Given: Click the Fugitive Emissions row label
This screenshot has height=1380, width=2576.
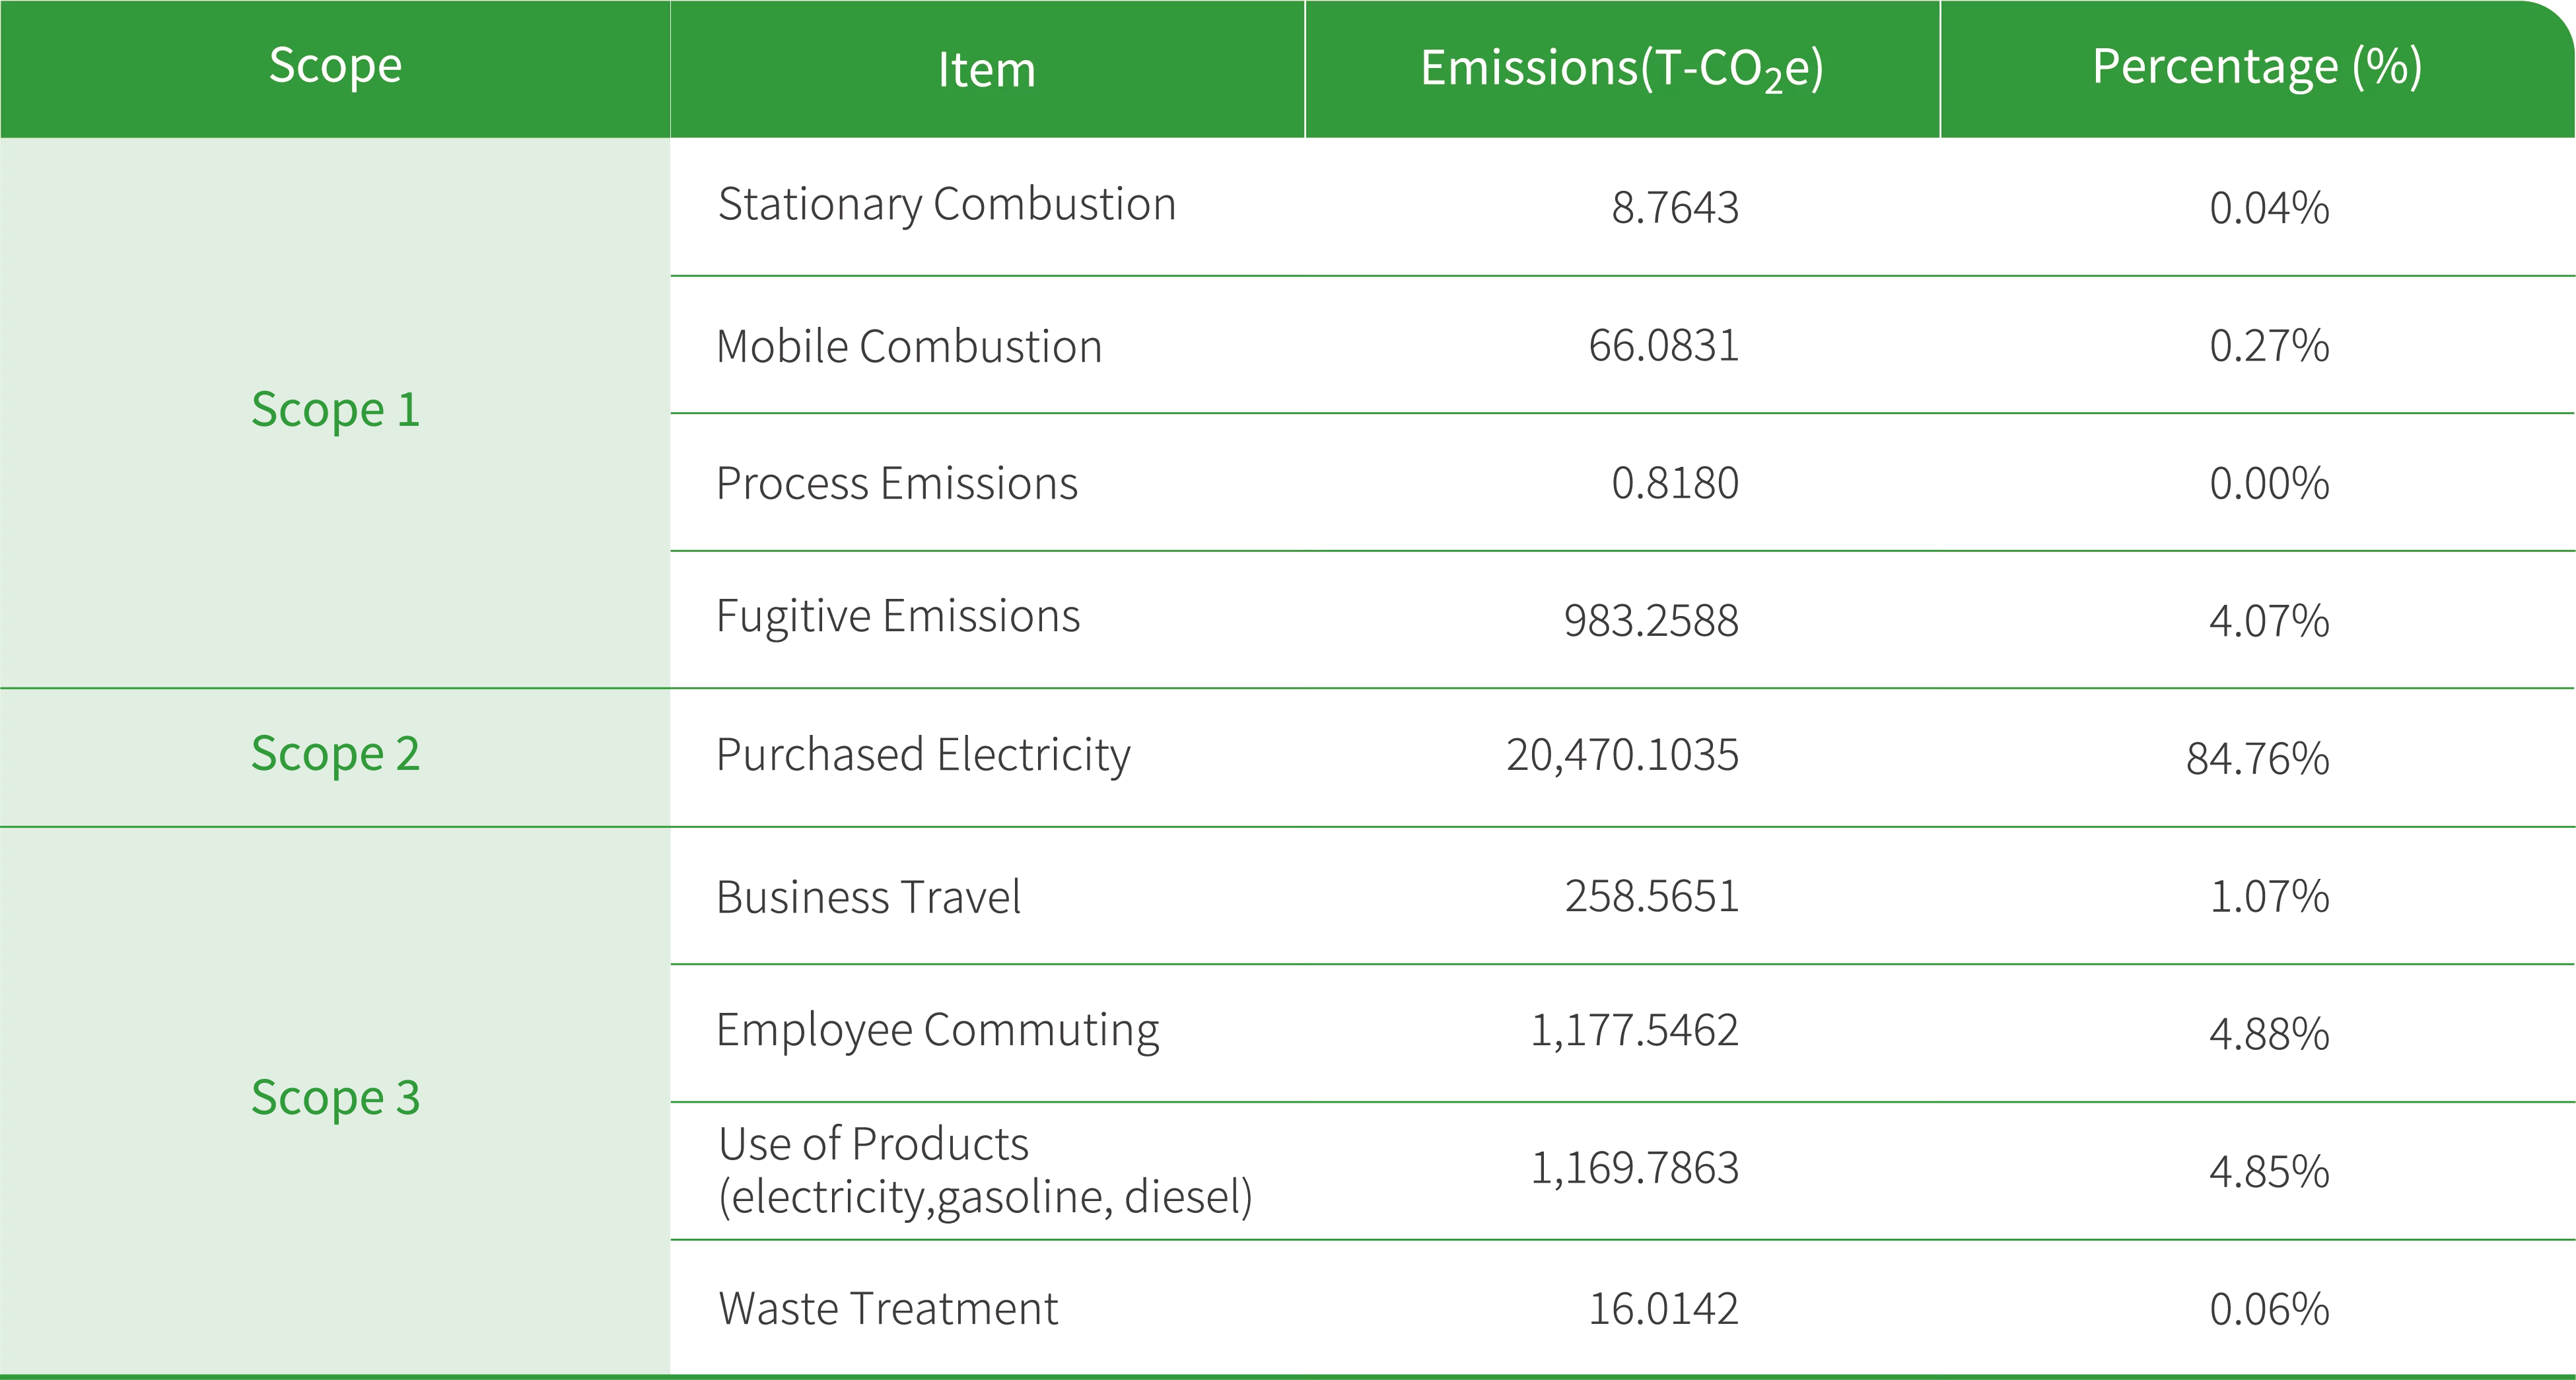Looking at the screenshot, I should [x=899, y=618].
